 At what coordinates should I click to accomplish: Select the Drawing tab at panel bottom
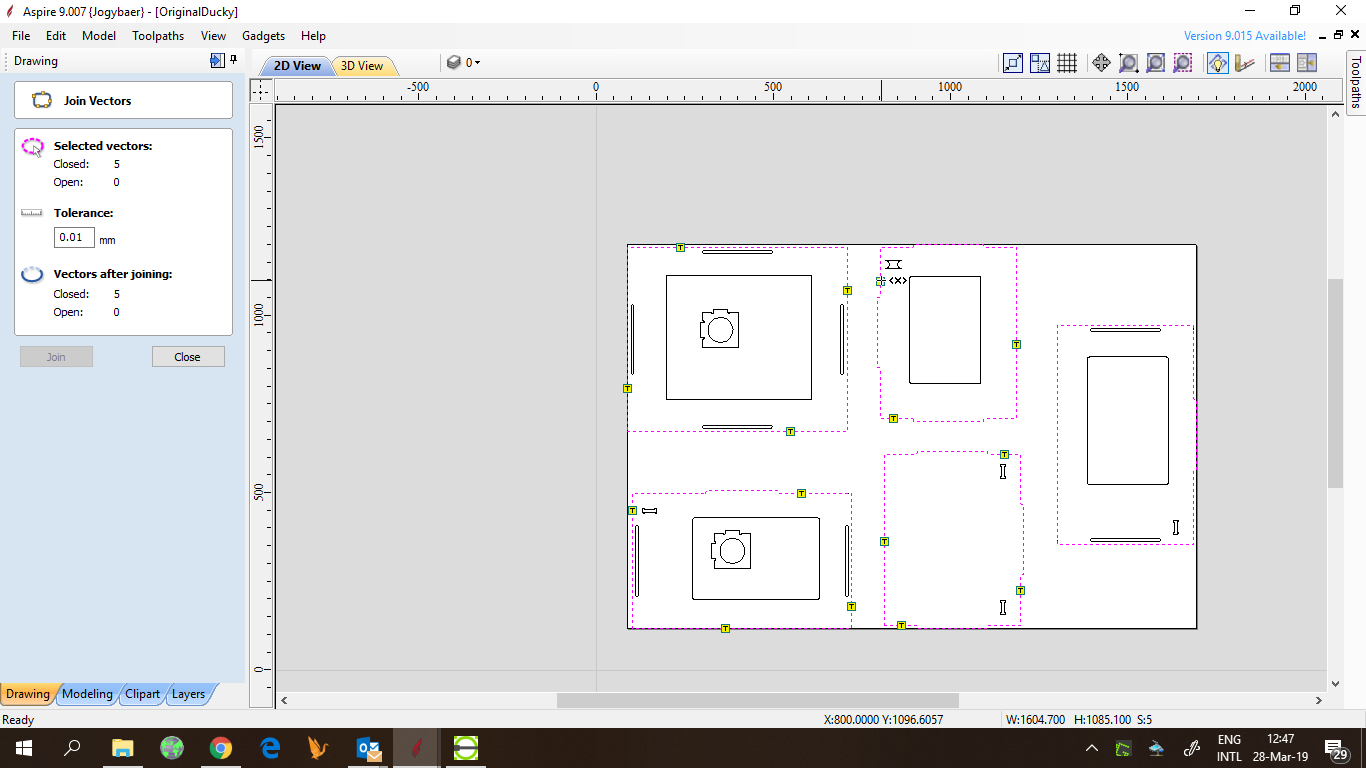[x=28, y=694]
